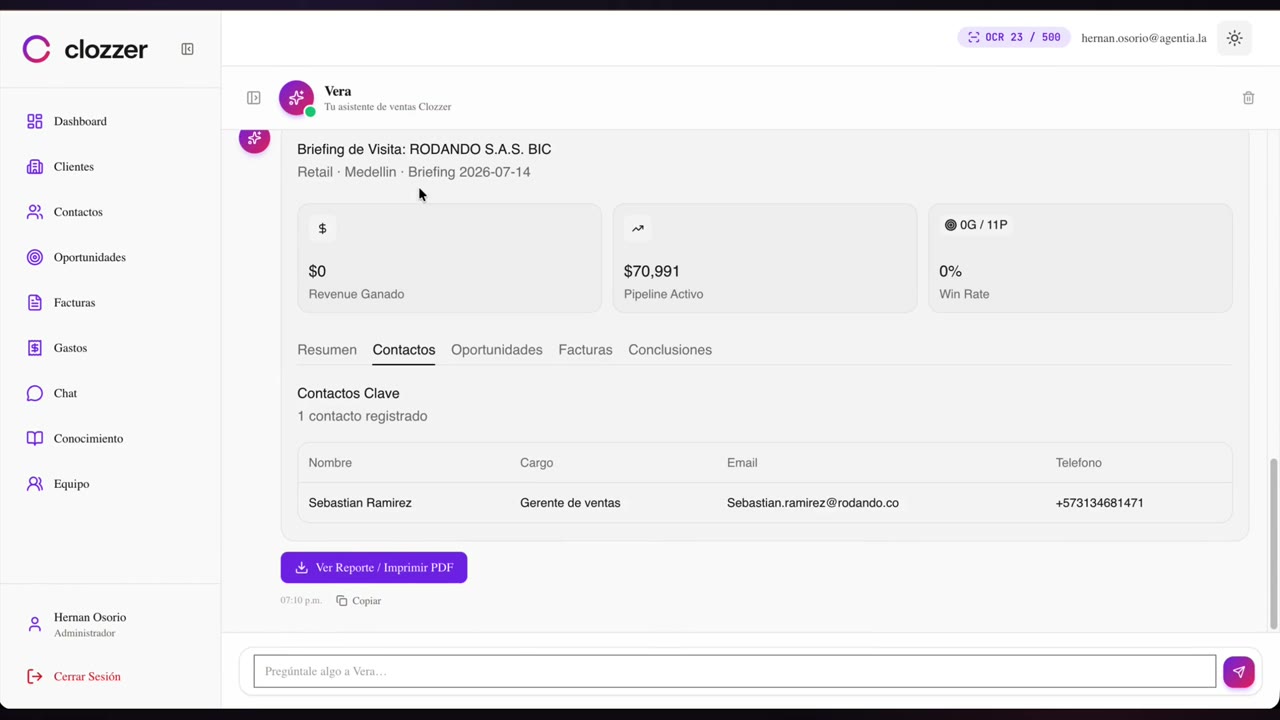The height and width of the screenshot is (720, 1280).
Task: Click the Contactos Clave heading
Action: pyautogui.click(x=348, y=394)
